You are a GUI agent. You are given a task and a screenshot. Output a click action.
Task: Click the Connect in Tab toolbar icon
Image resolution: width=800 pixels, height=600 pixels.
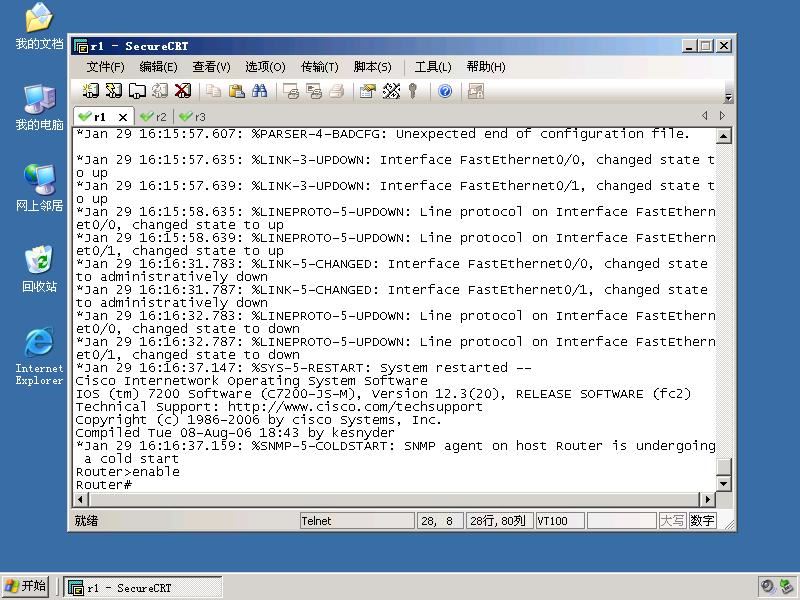coord(137,91)
